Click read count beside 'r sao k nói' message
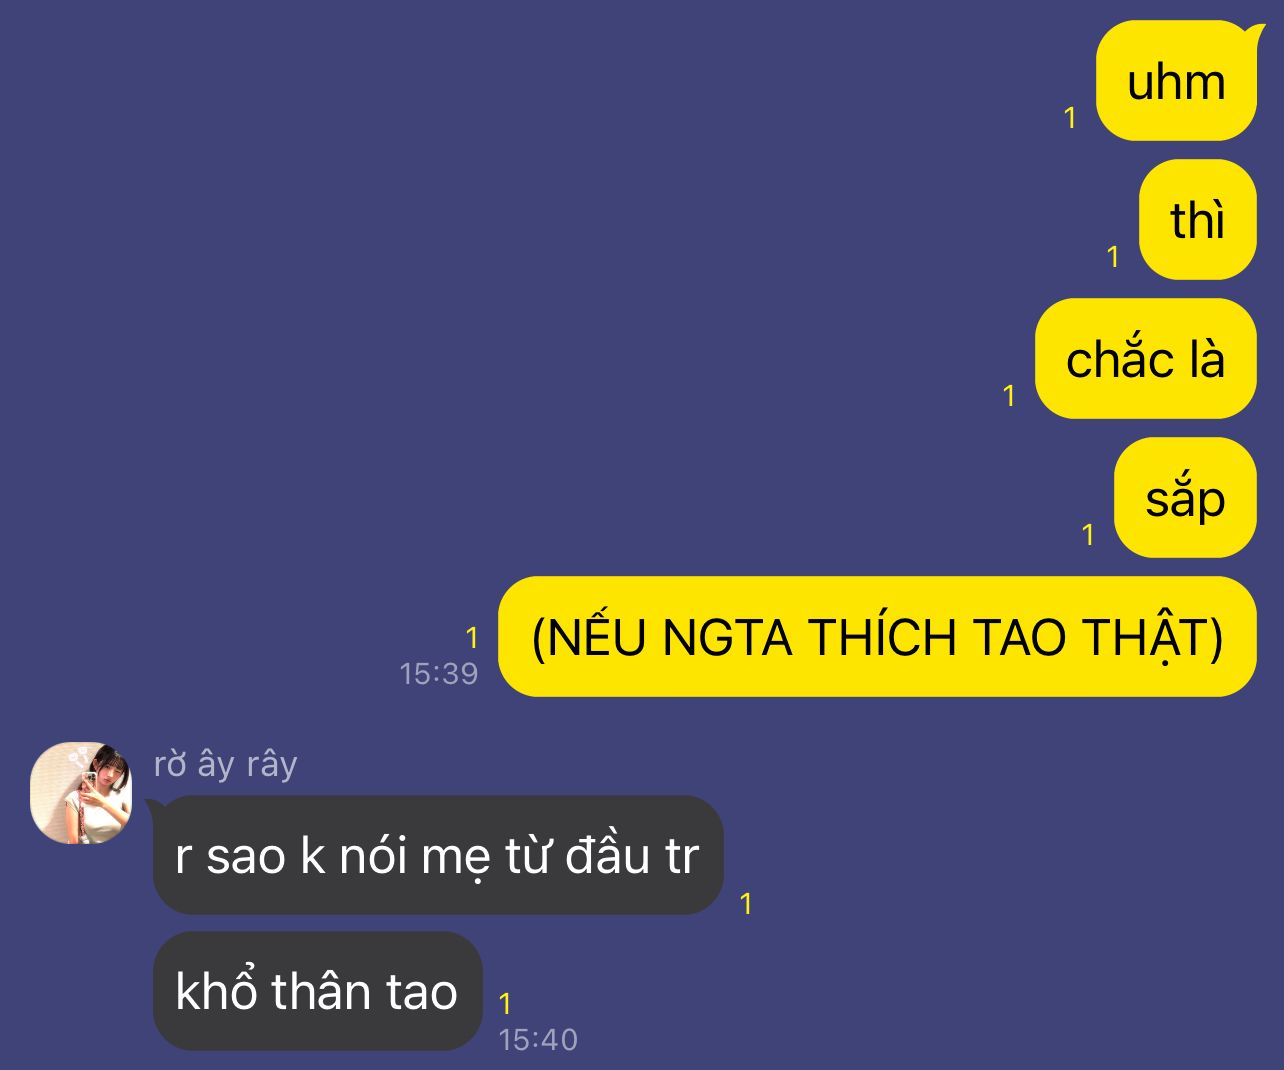This screenshot has width=1284, height=1070. [745, 904]
